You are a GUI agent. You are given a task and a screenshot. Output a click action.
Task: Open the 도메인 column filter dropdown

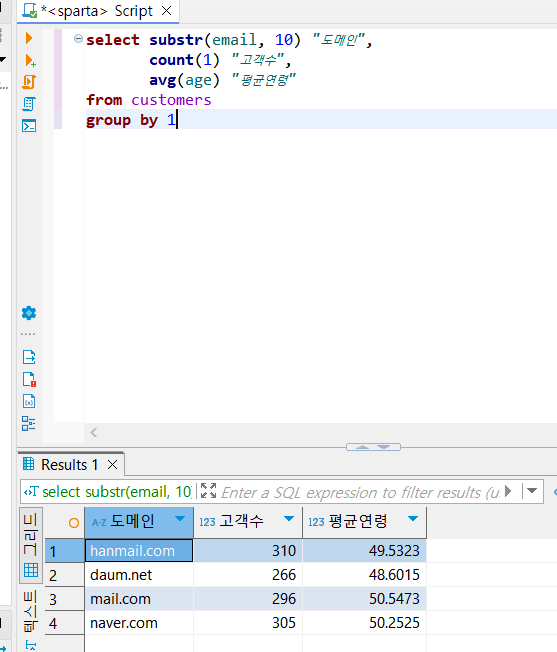pos(180,519)
